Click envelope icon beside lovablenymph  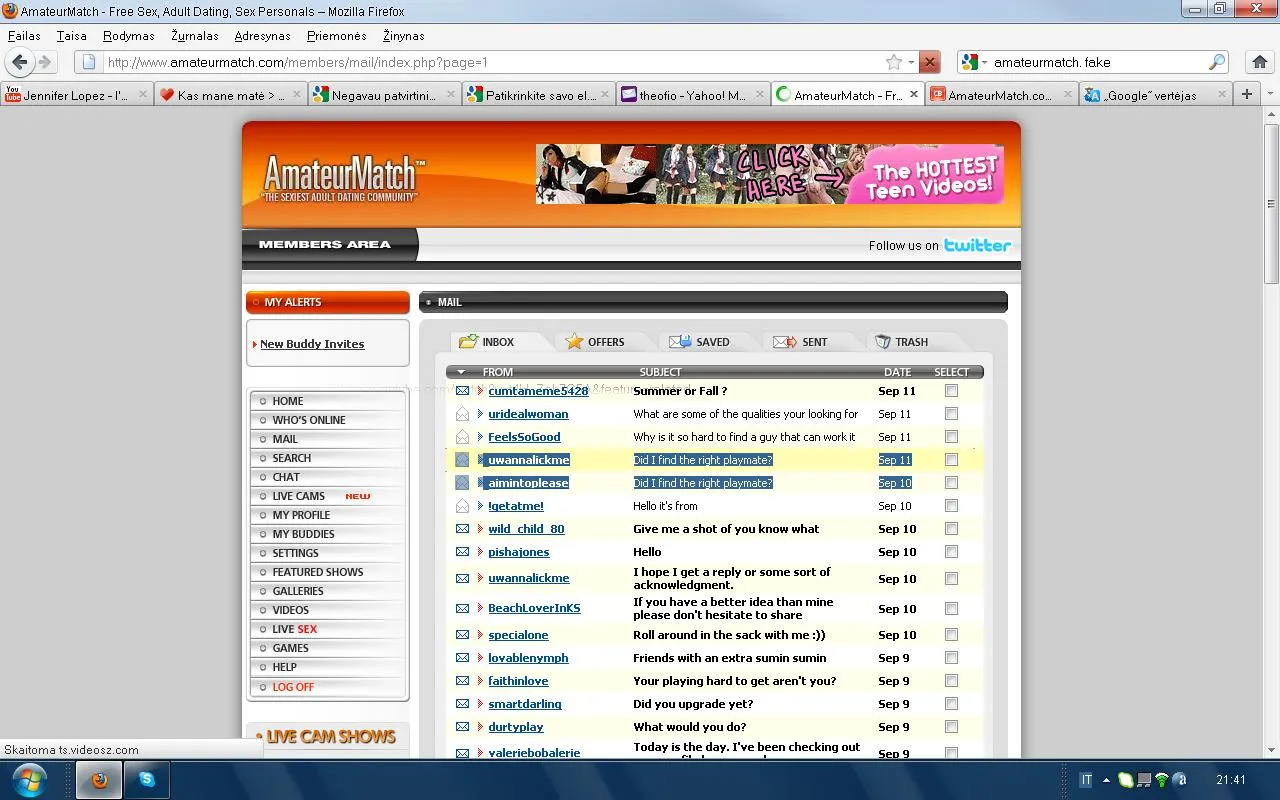(x=463, y=658)
